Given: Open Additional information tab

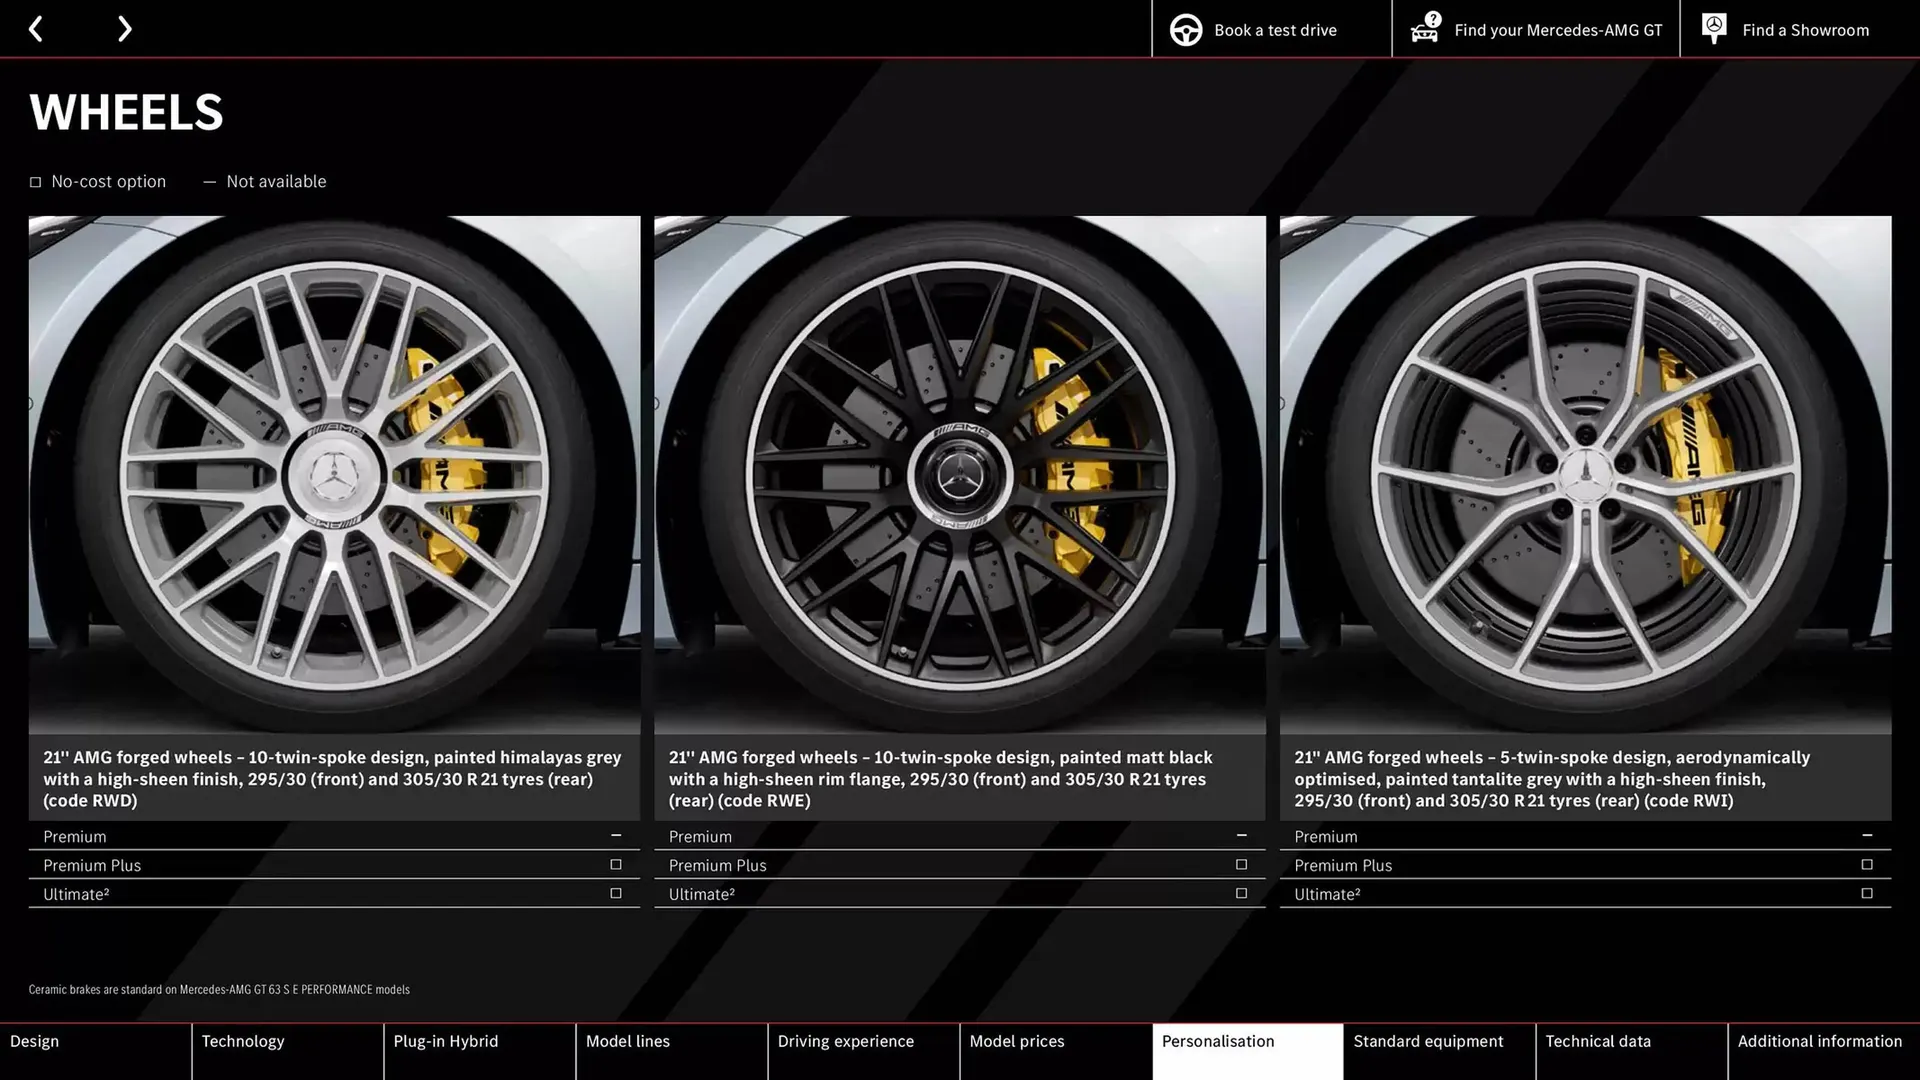Looking at the screenshot, I should 1824,1051.
